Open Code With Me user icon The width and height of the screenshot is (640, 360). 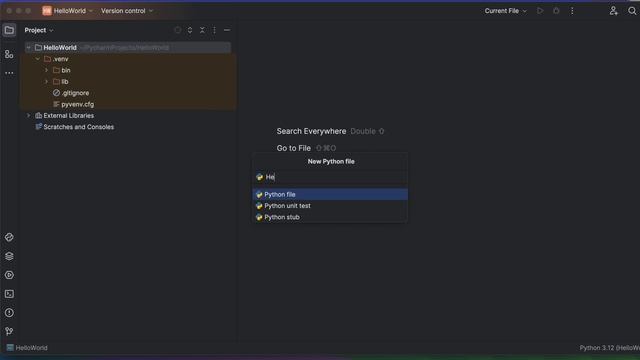click(613, 11)
